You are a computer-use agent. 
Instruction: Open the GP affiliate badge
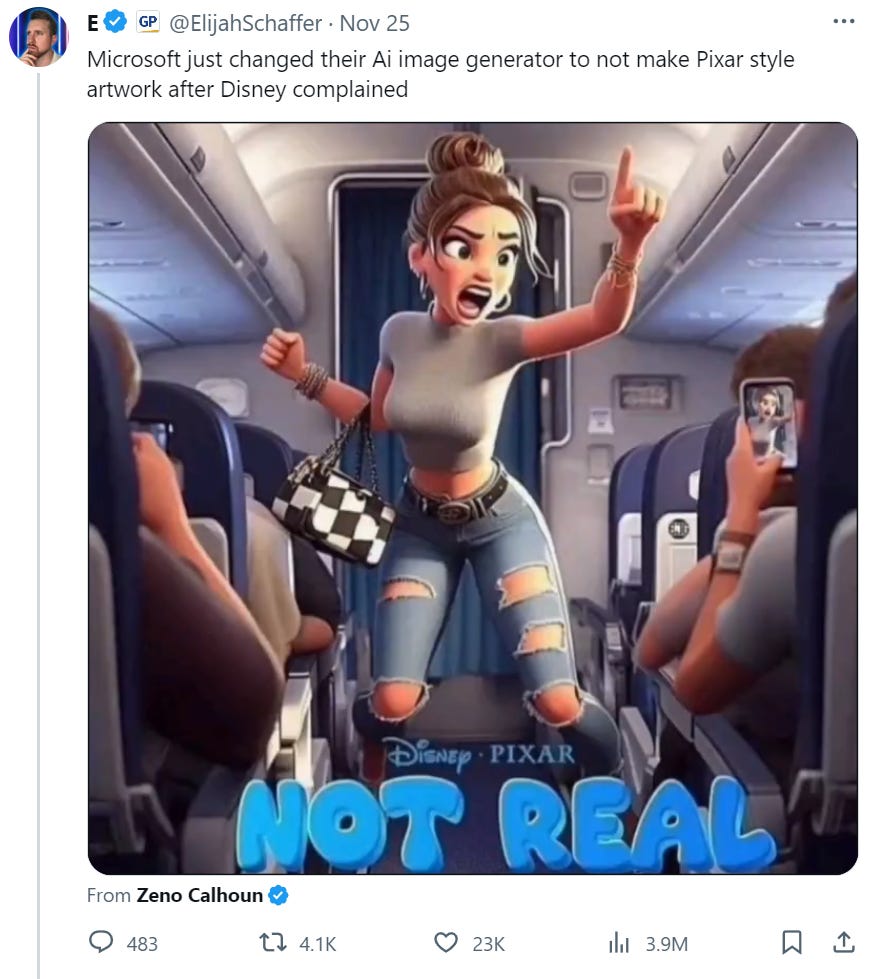pyautogui.click(x=148, y=22)
